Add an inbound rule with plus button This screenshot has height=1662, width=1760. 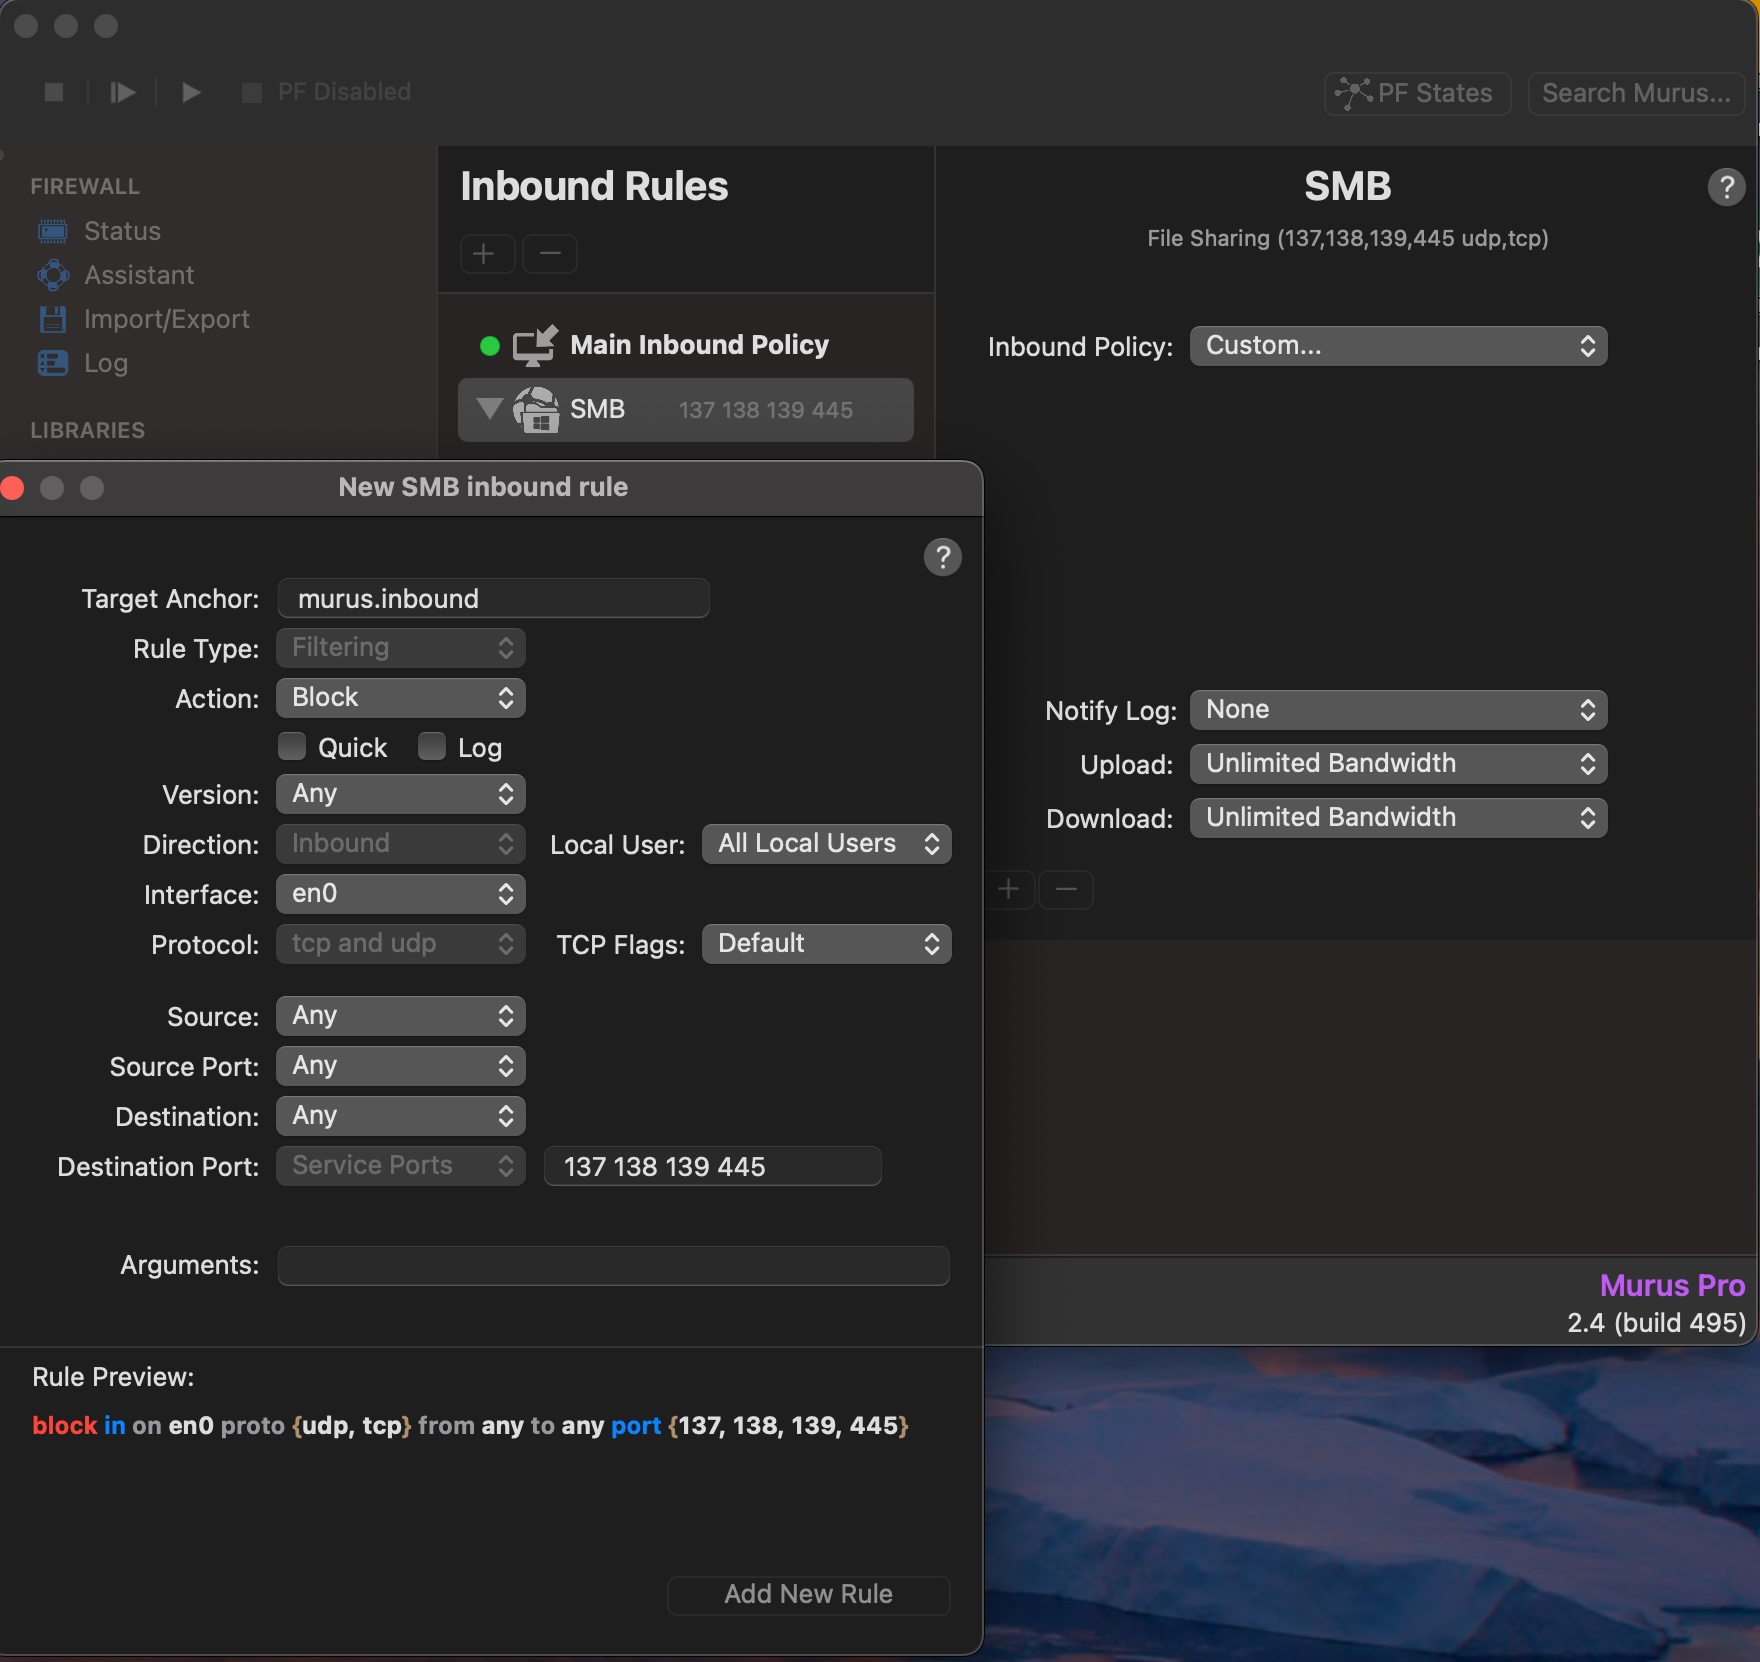point(486,254)
